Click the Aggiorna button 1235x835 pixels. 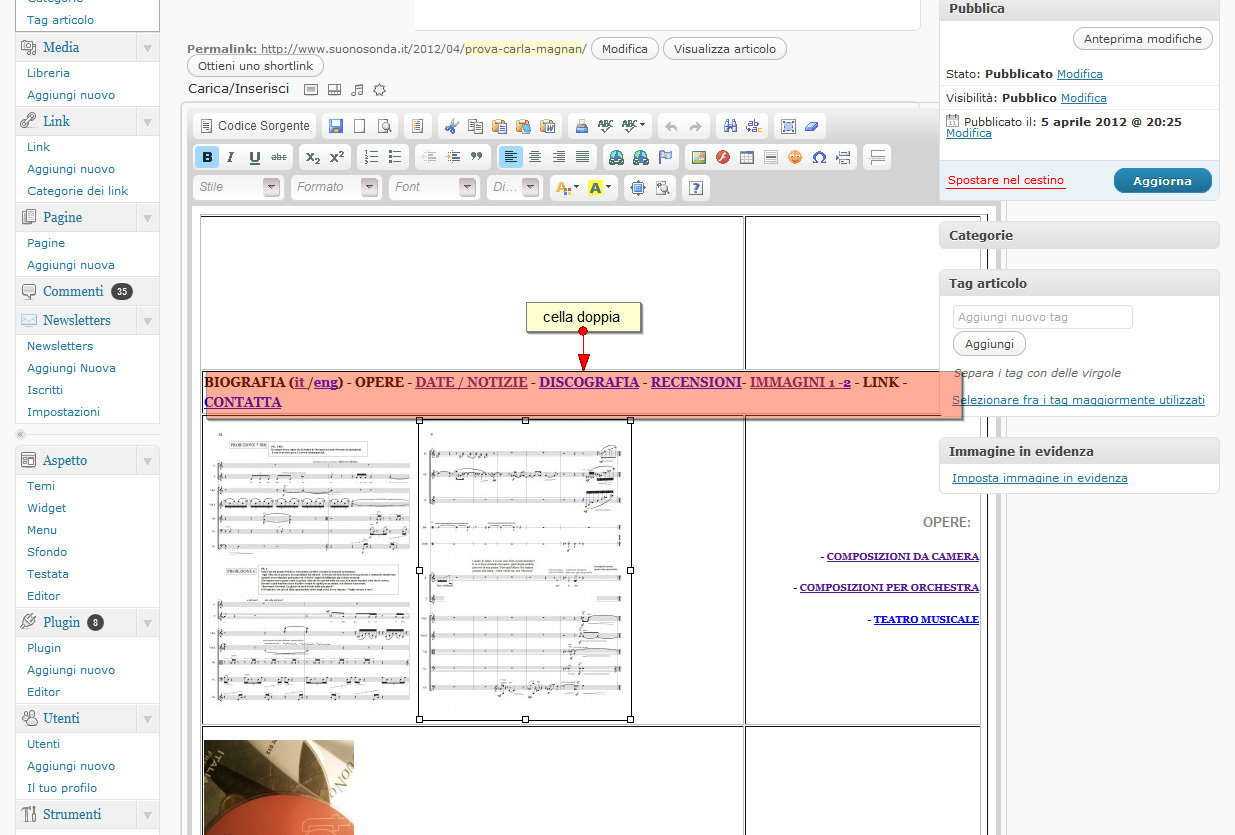1163,181
